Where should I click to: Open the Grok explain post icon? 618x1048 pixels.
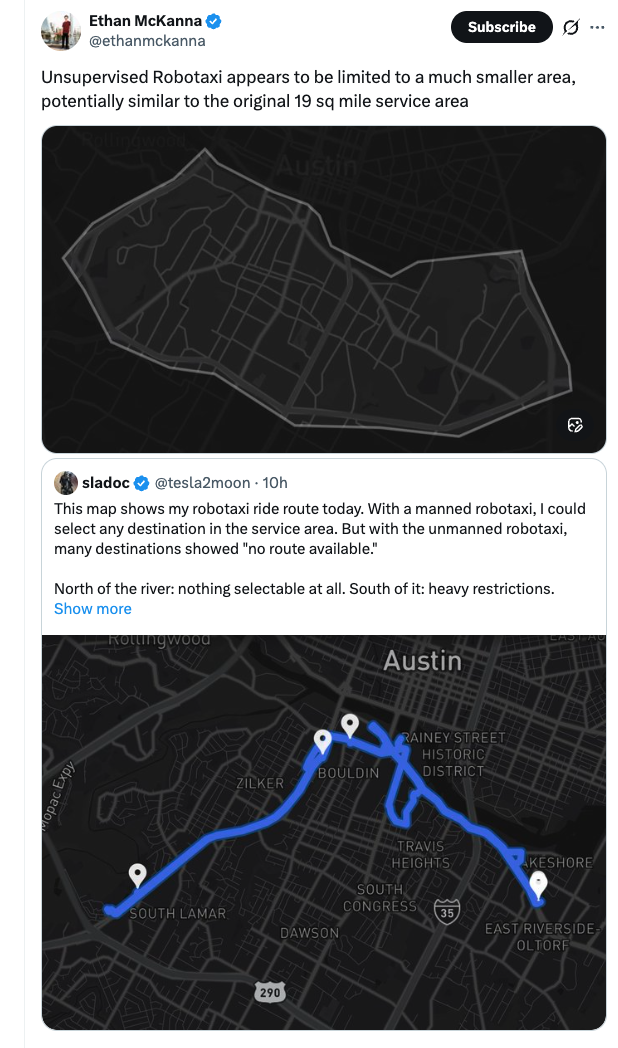pyautogui.click(x=571, y=27)
